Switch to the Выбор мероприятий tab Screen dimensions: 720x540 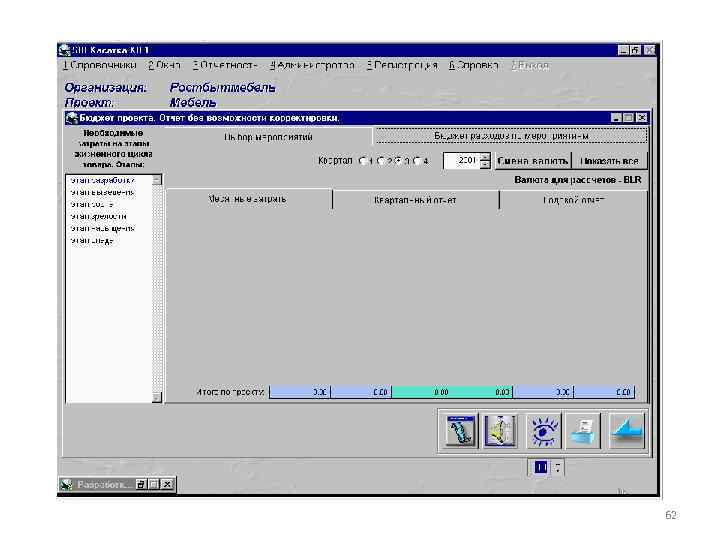point(268,137)
